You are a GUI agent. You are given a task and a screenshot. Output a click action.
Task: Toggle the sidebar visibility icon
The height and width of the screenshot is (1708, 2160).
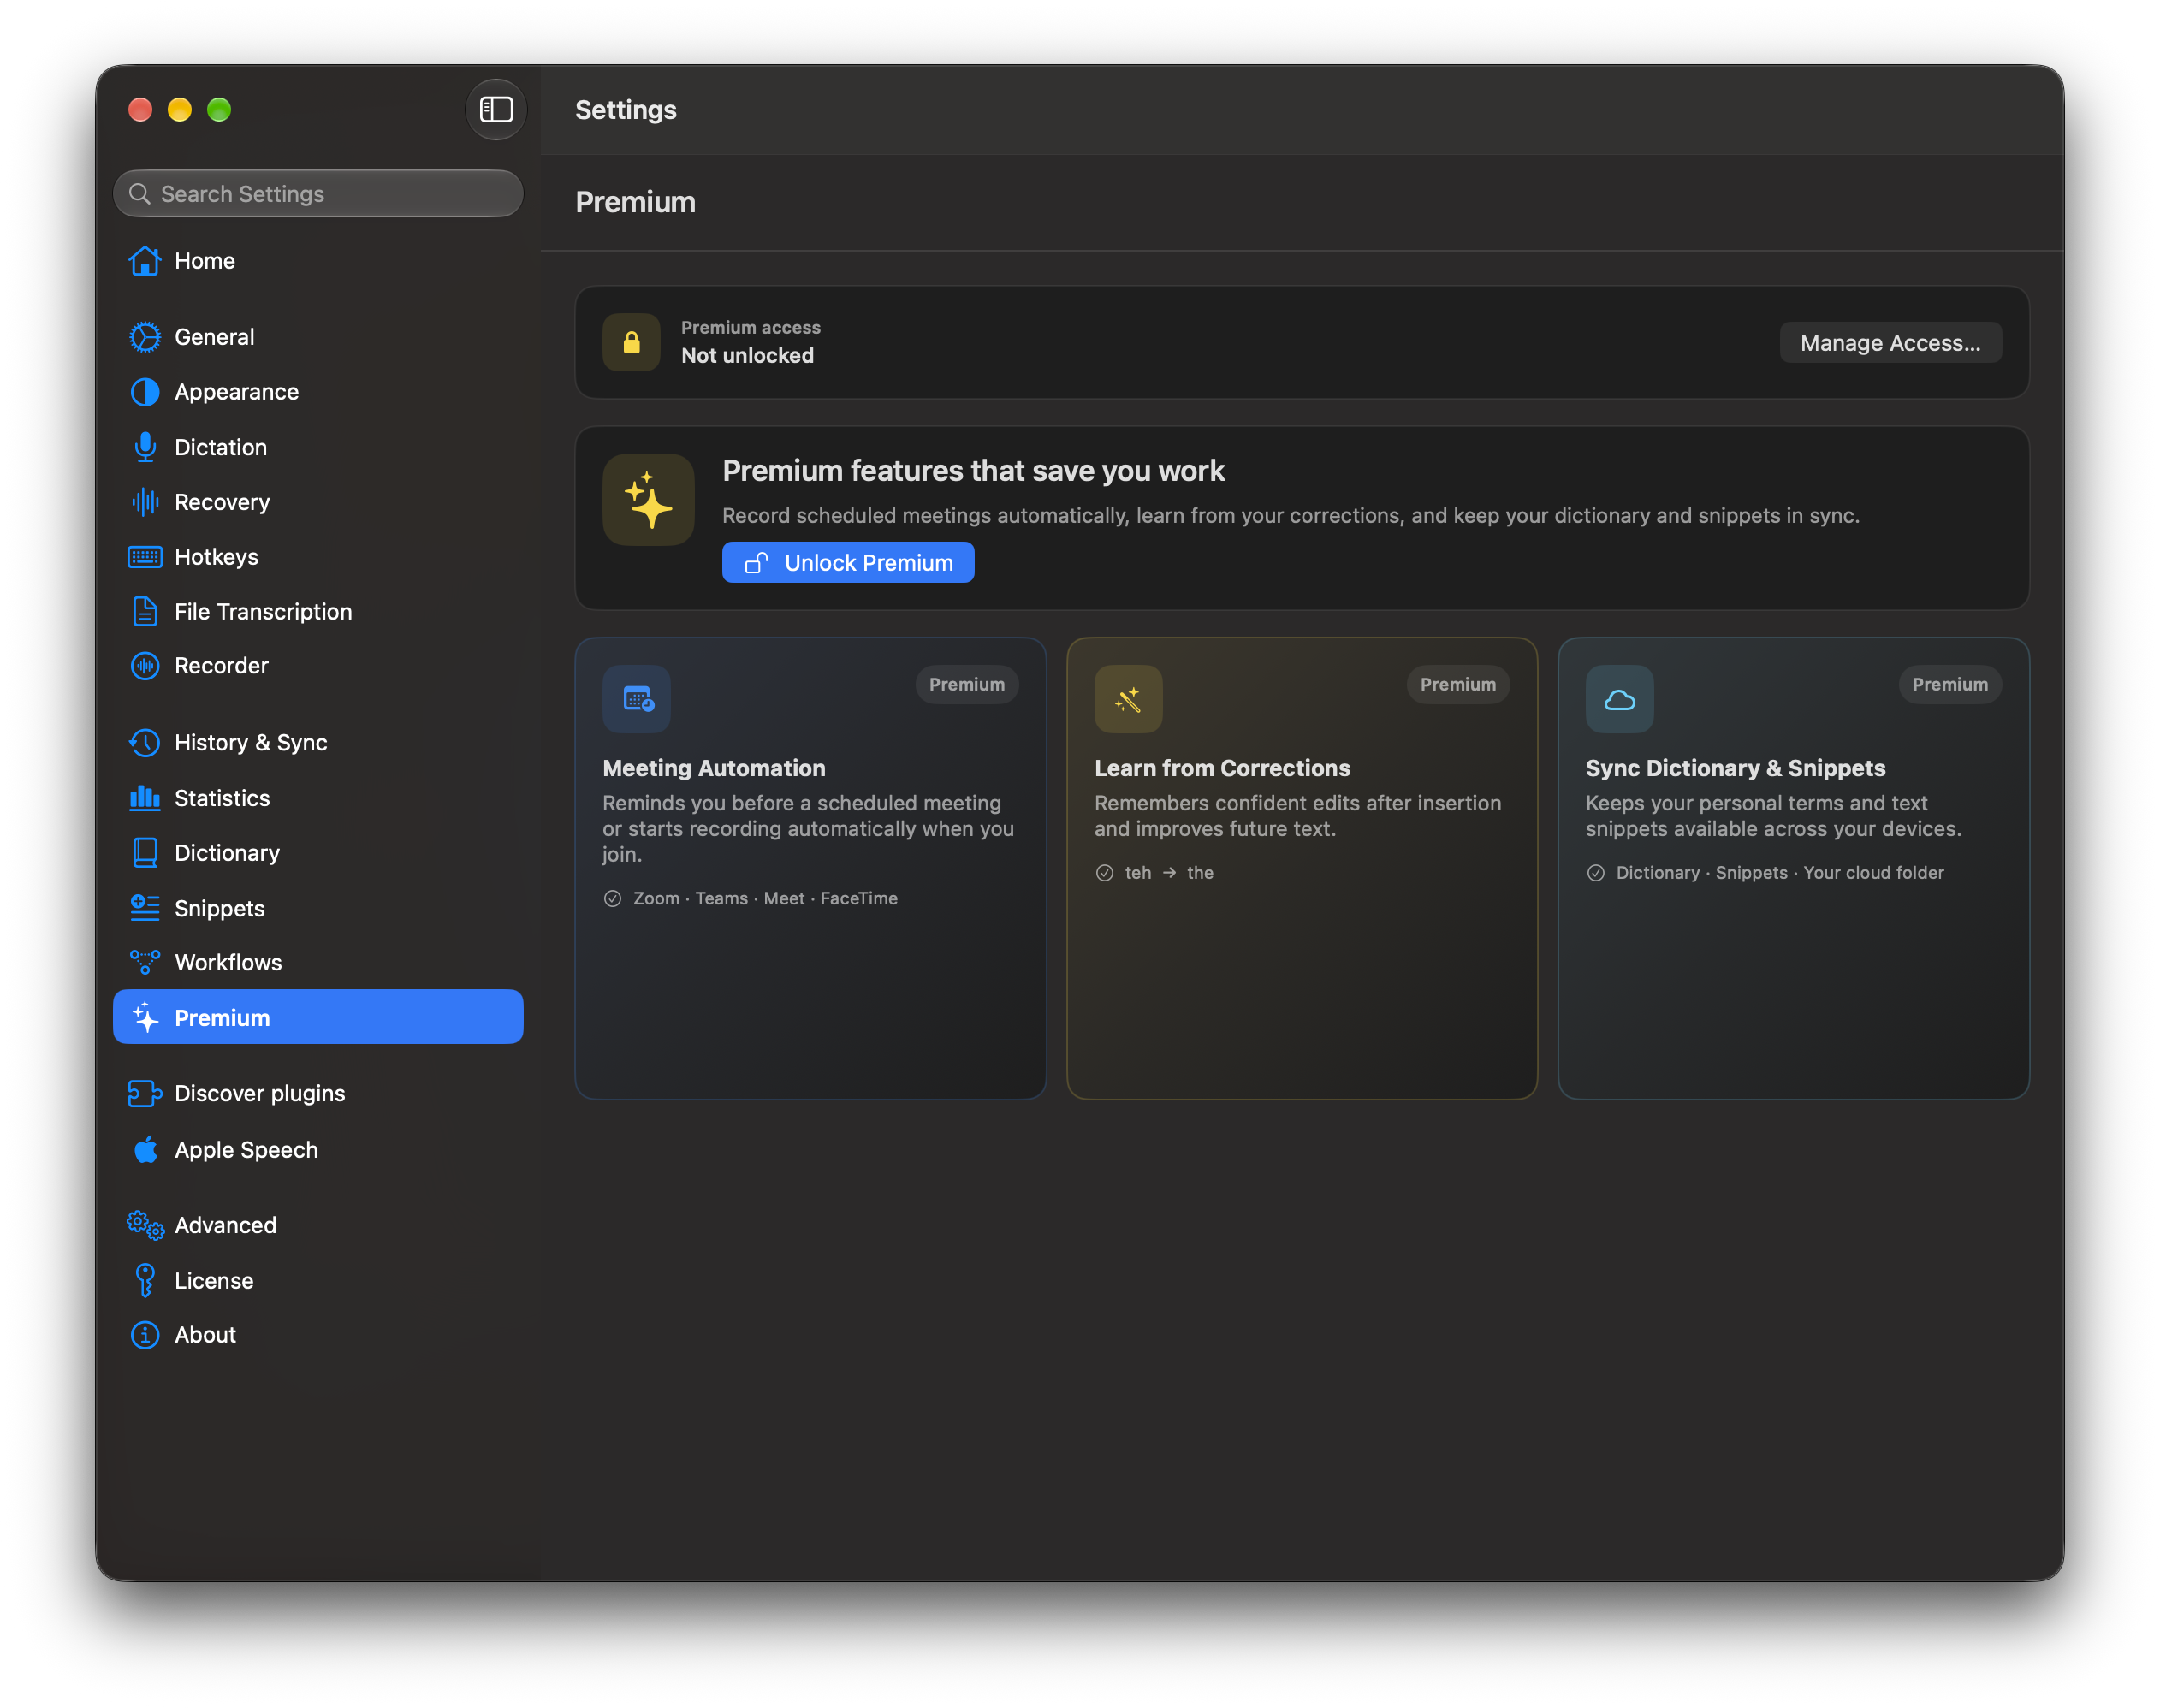[x=496, y=109]
